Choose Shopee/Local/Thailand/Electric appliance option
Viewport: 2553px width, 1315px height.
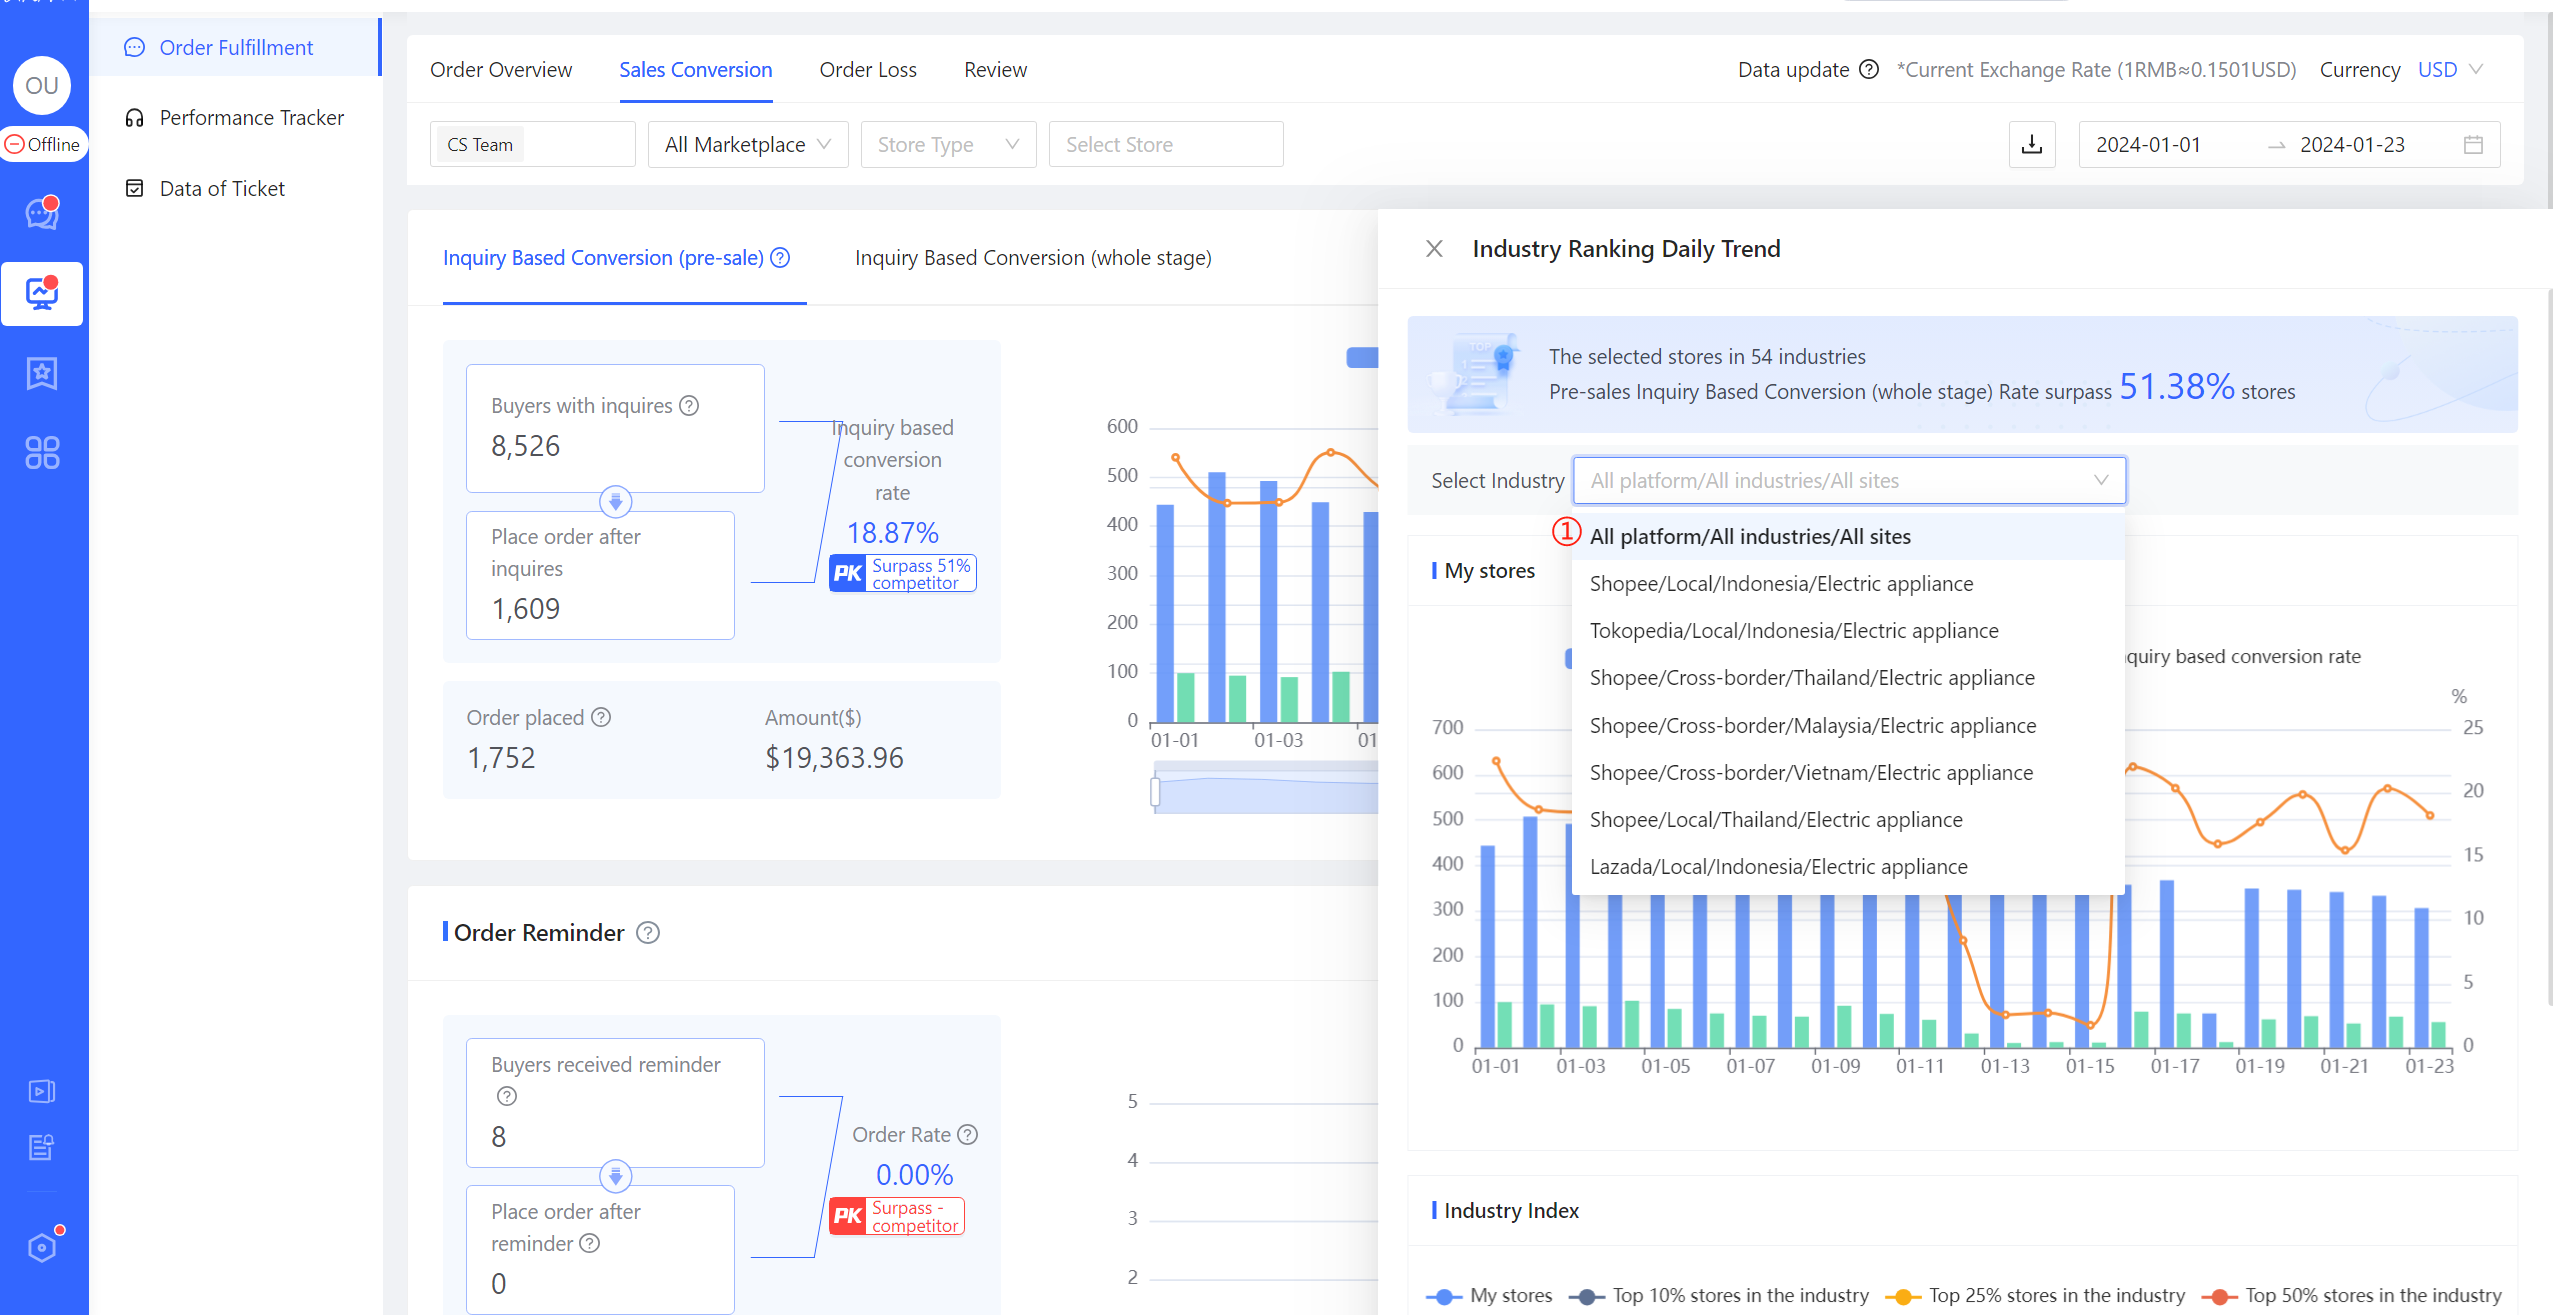[1848, 820]
